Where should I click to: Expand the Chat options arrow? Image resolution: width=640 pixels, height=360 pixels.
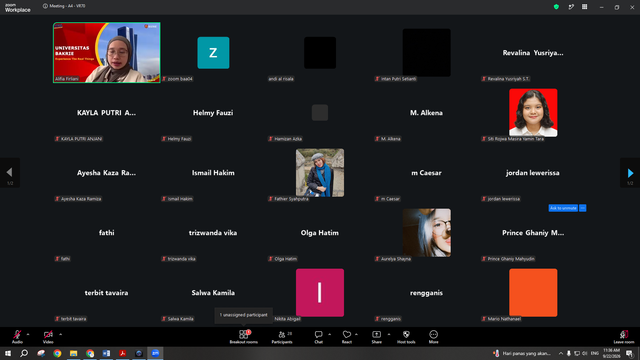pyautogui.click(x=329, y=334)
